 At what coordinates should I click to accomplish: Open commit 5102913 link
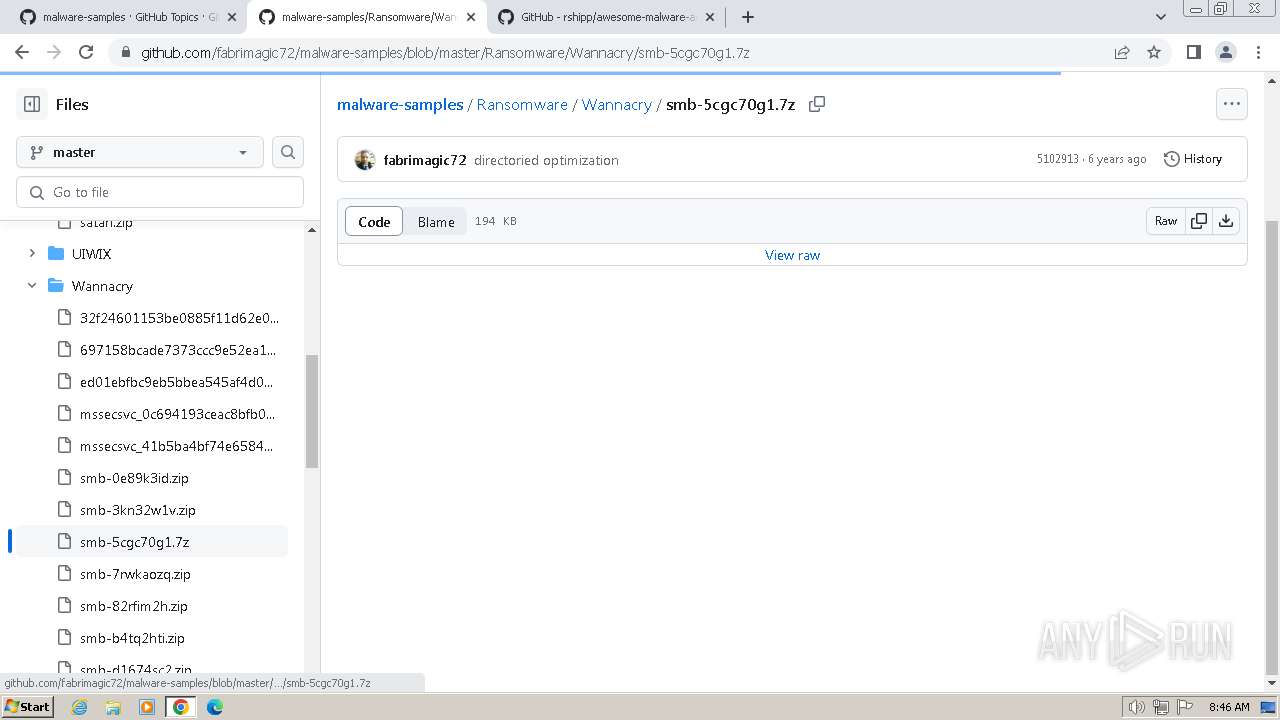1058,159
